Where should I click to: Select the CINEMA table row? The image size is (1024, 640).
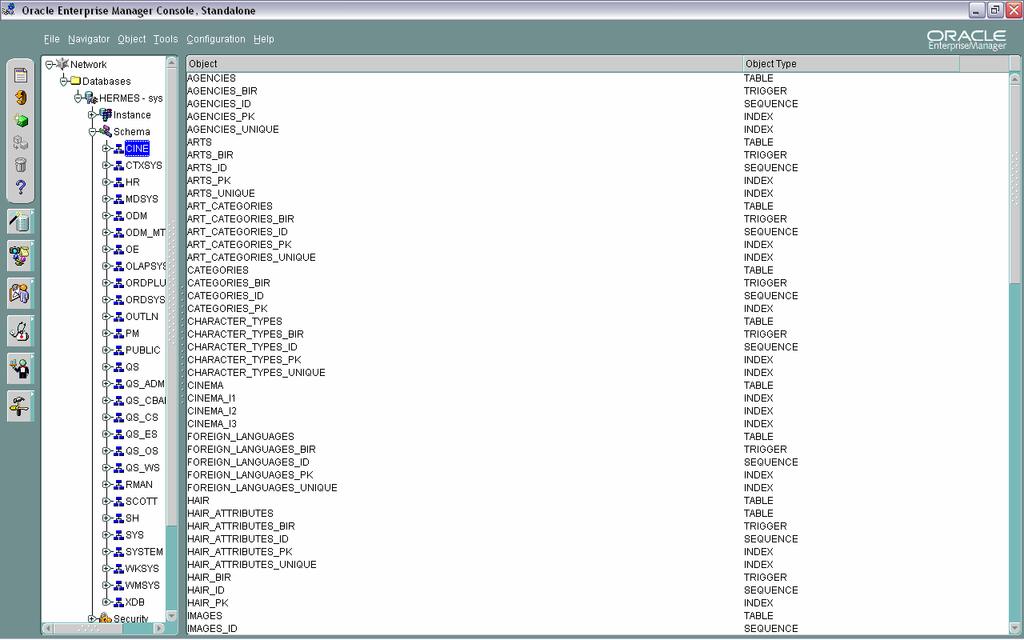tap(598, 385)
